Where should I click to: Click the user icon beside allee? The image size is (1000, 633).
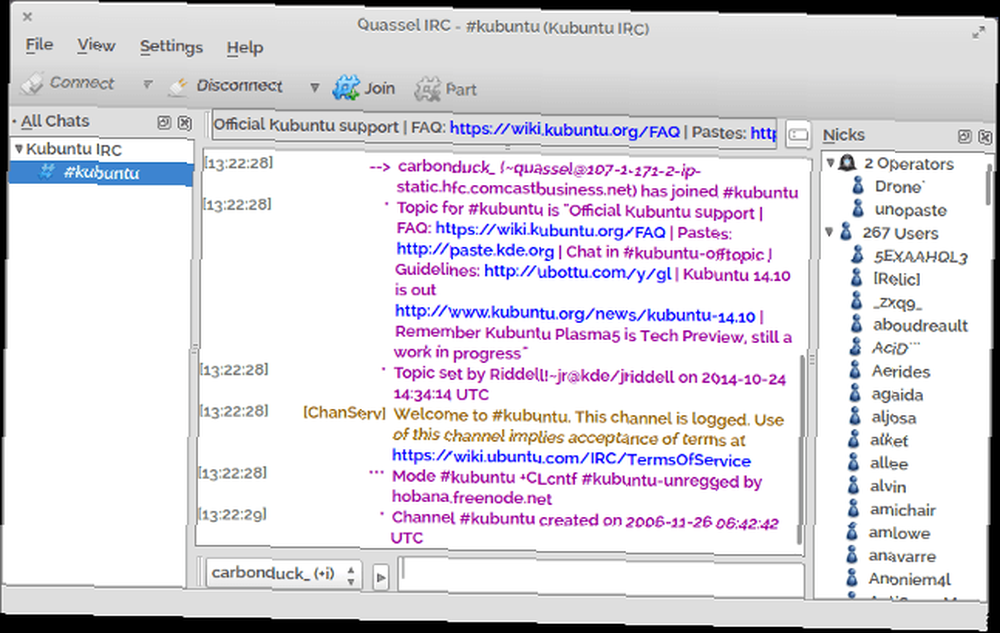854,462
